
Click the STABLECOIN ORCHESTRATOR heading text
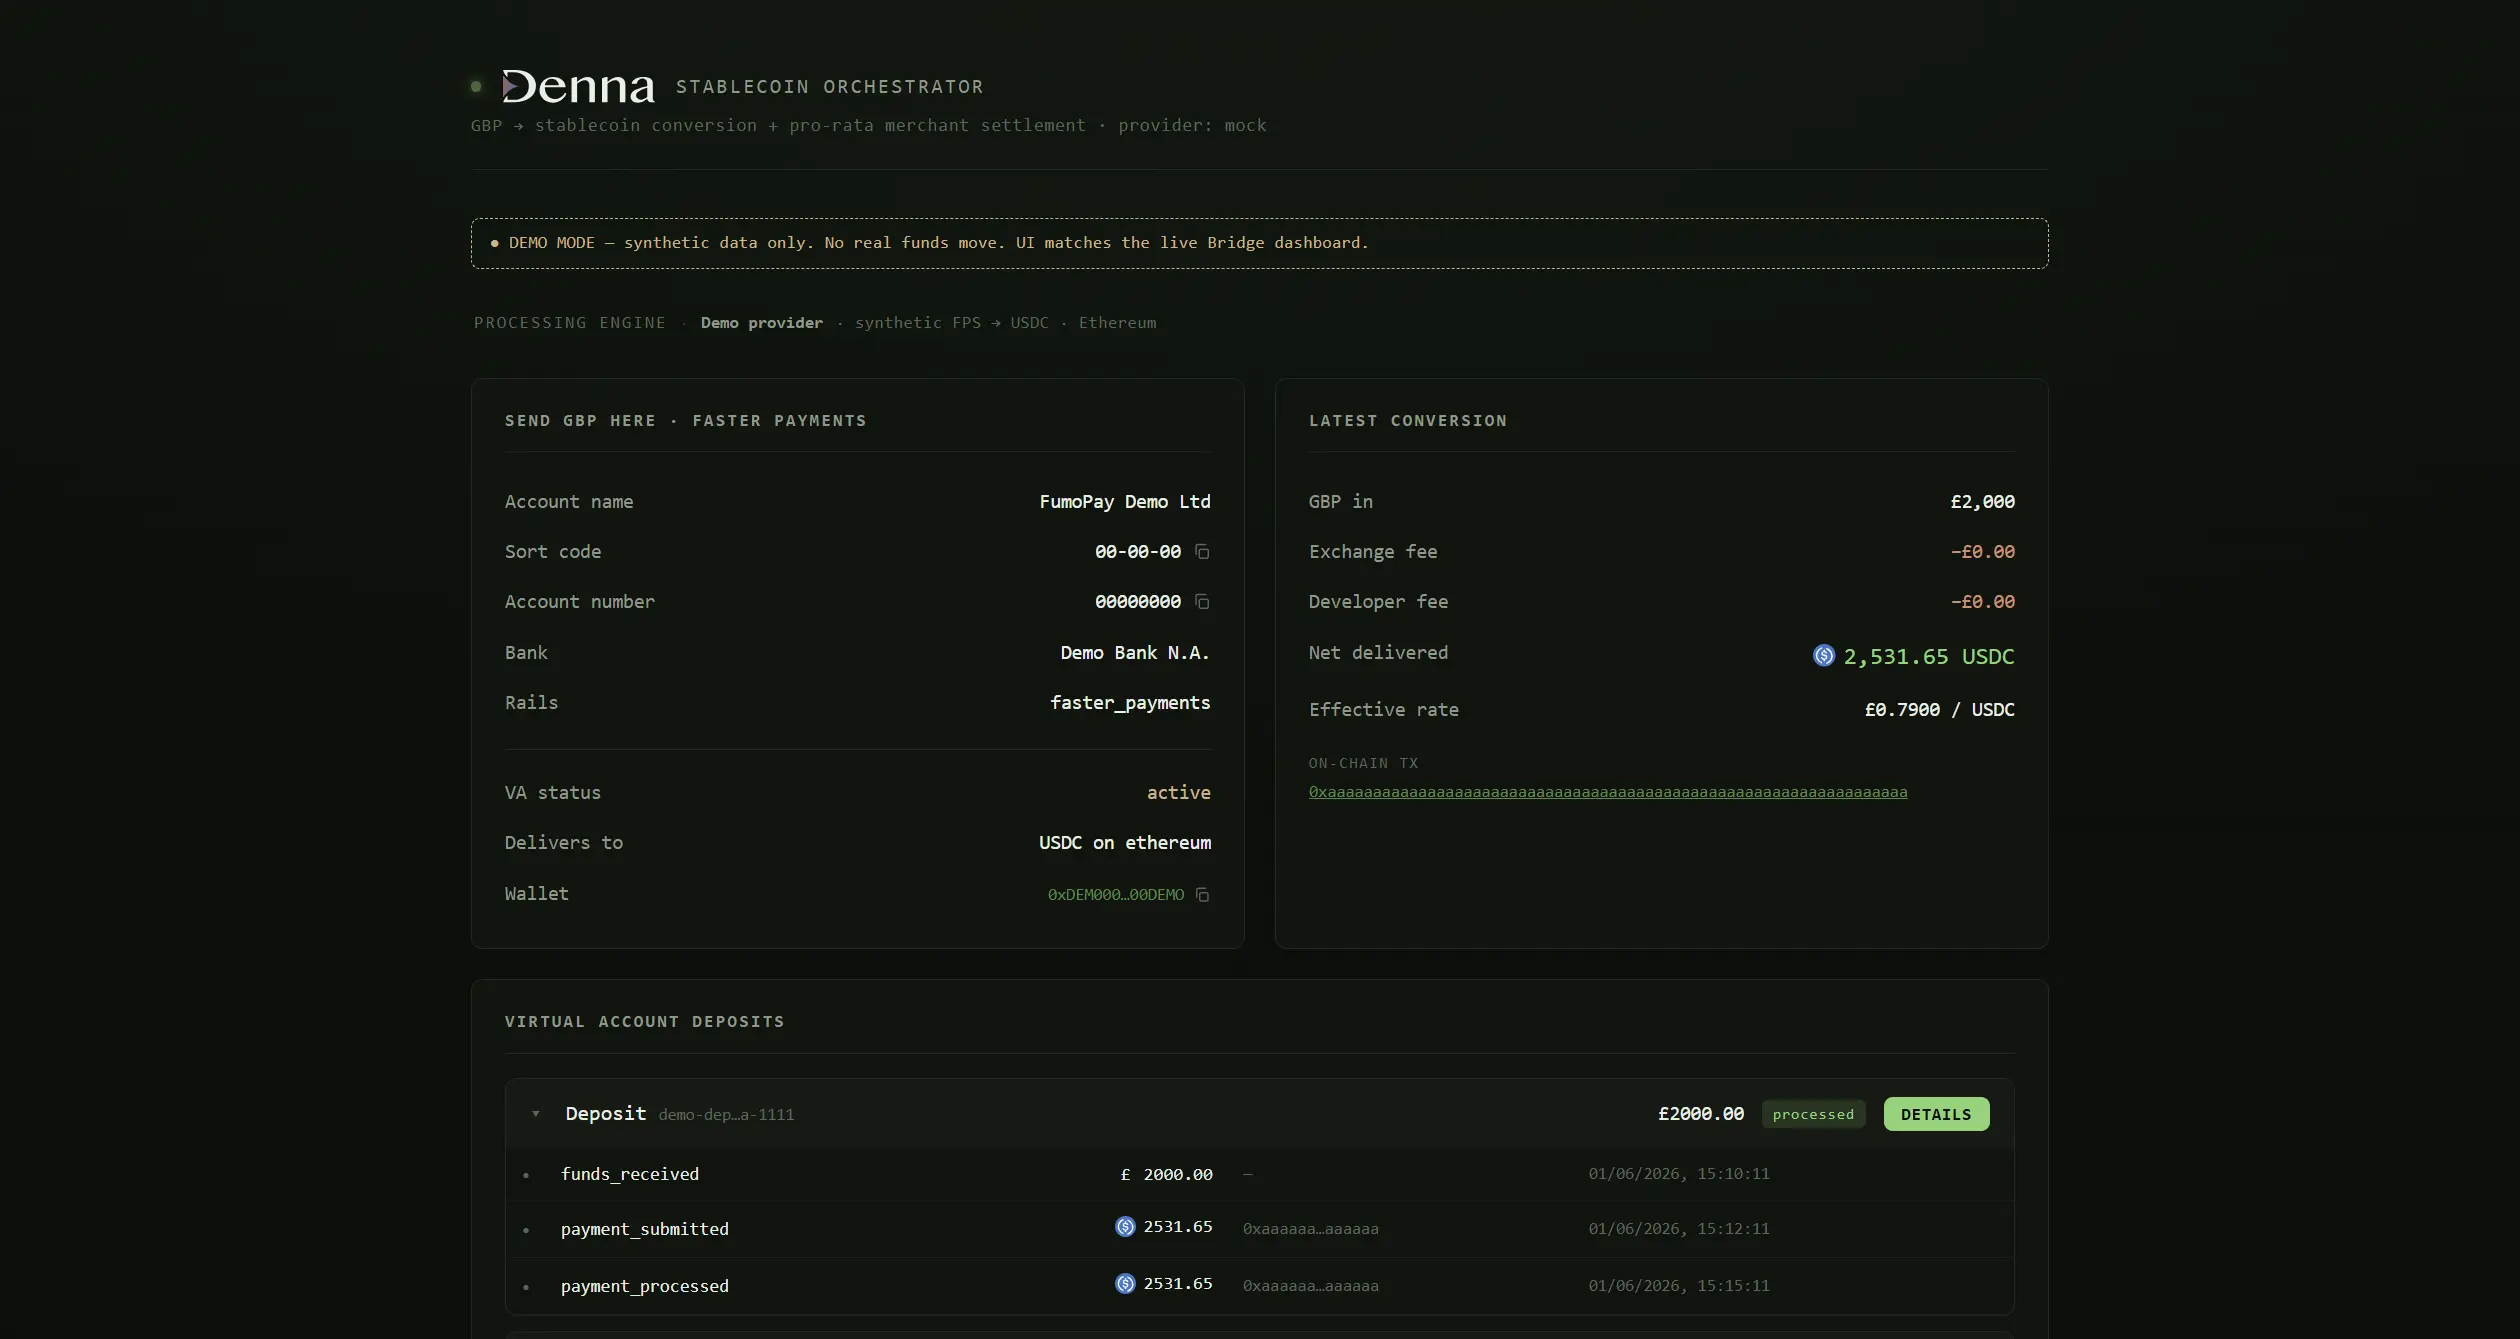point(830,87)
